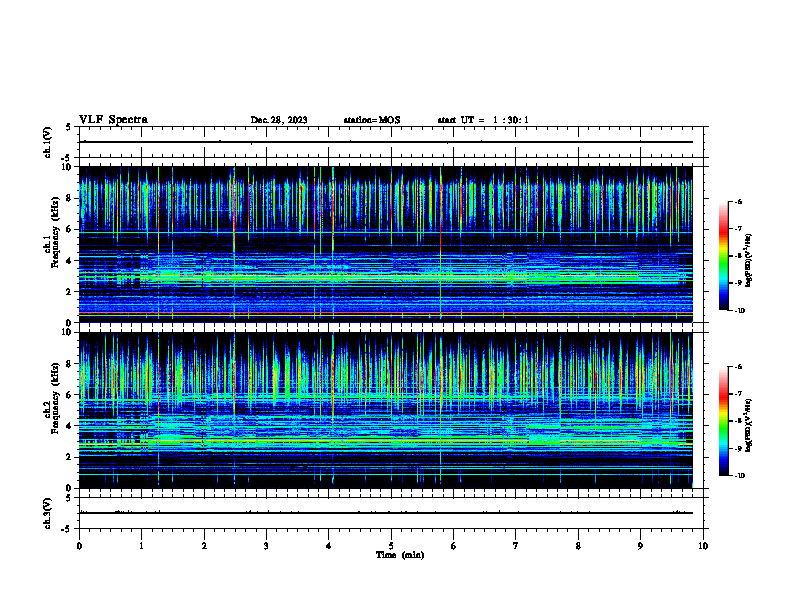Click the "-6" label on ch.1 color scale
Screen dimensions: 792x612
[x=738, y=201]
